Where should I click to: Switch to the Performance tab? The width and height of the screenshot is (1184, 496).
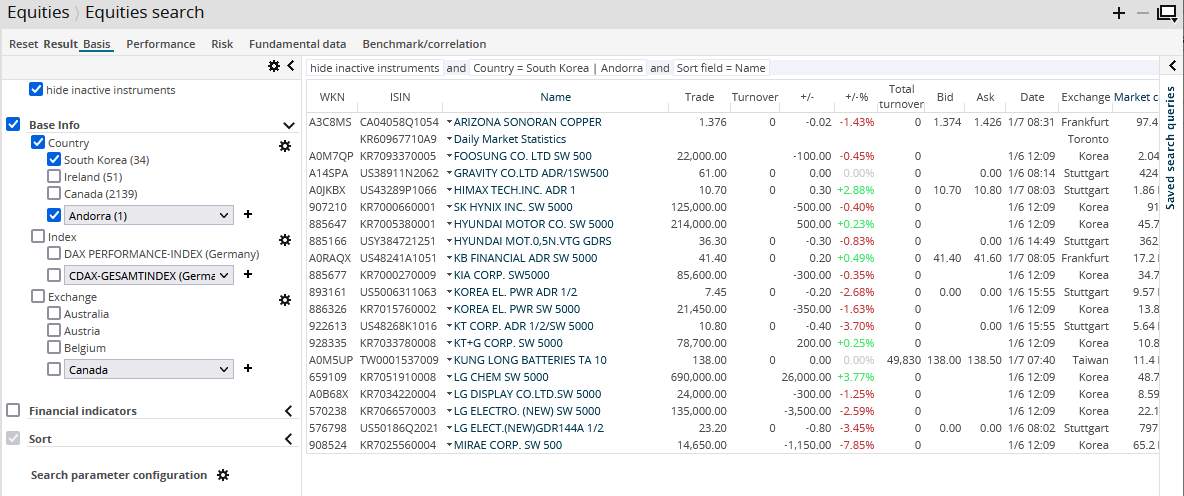160,44
